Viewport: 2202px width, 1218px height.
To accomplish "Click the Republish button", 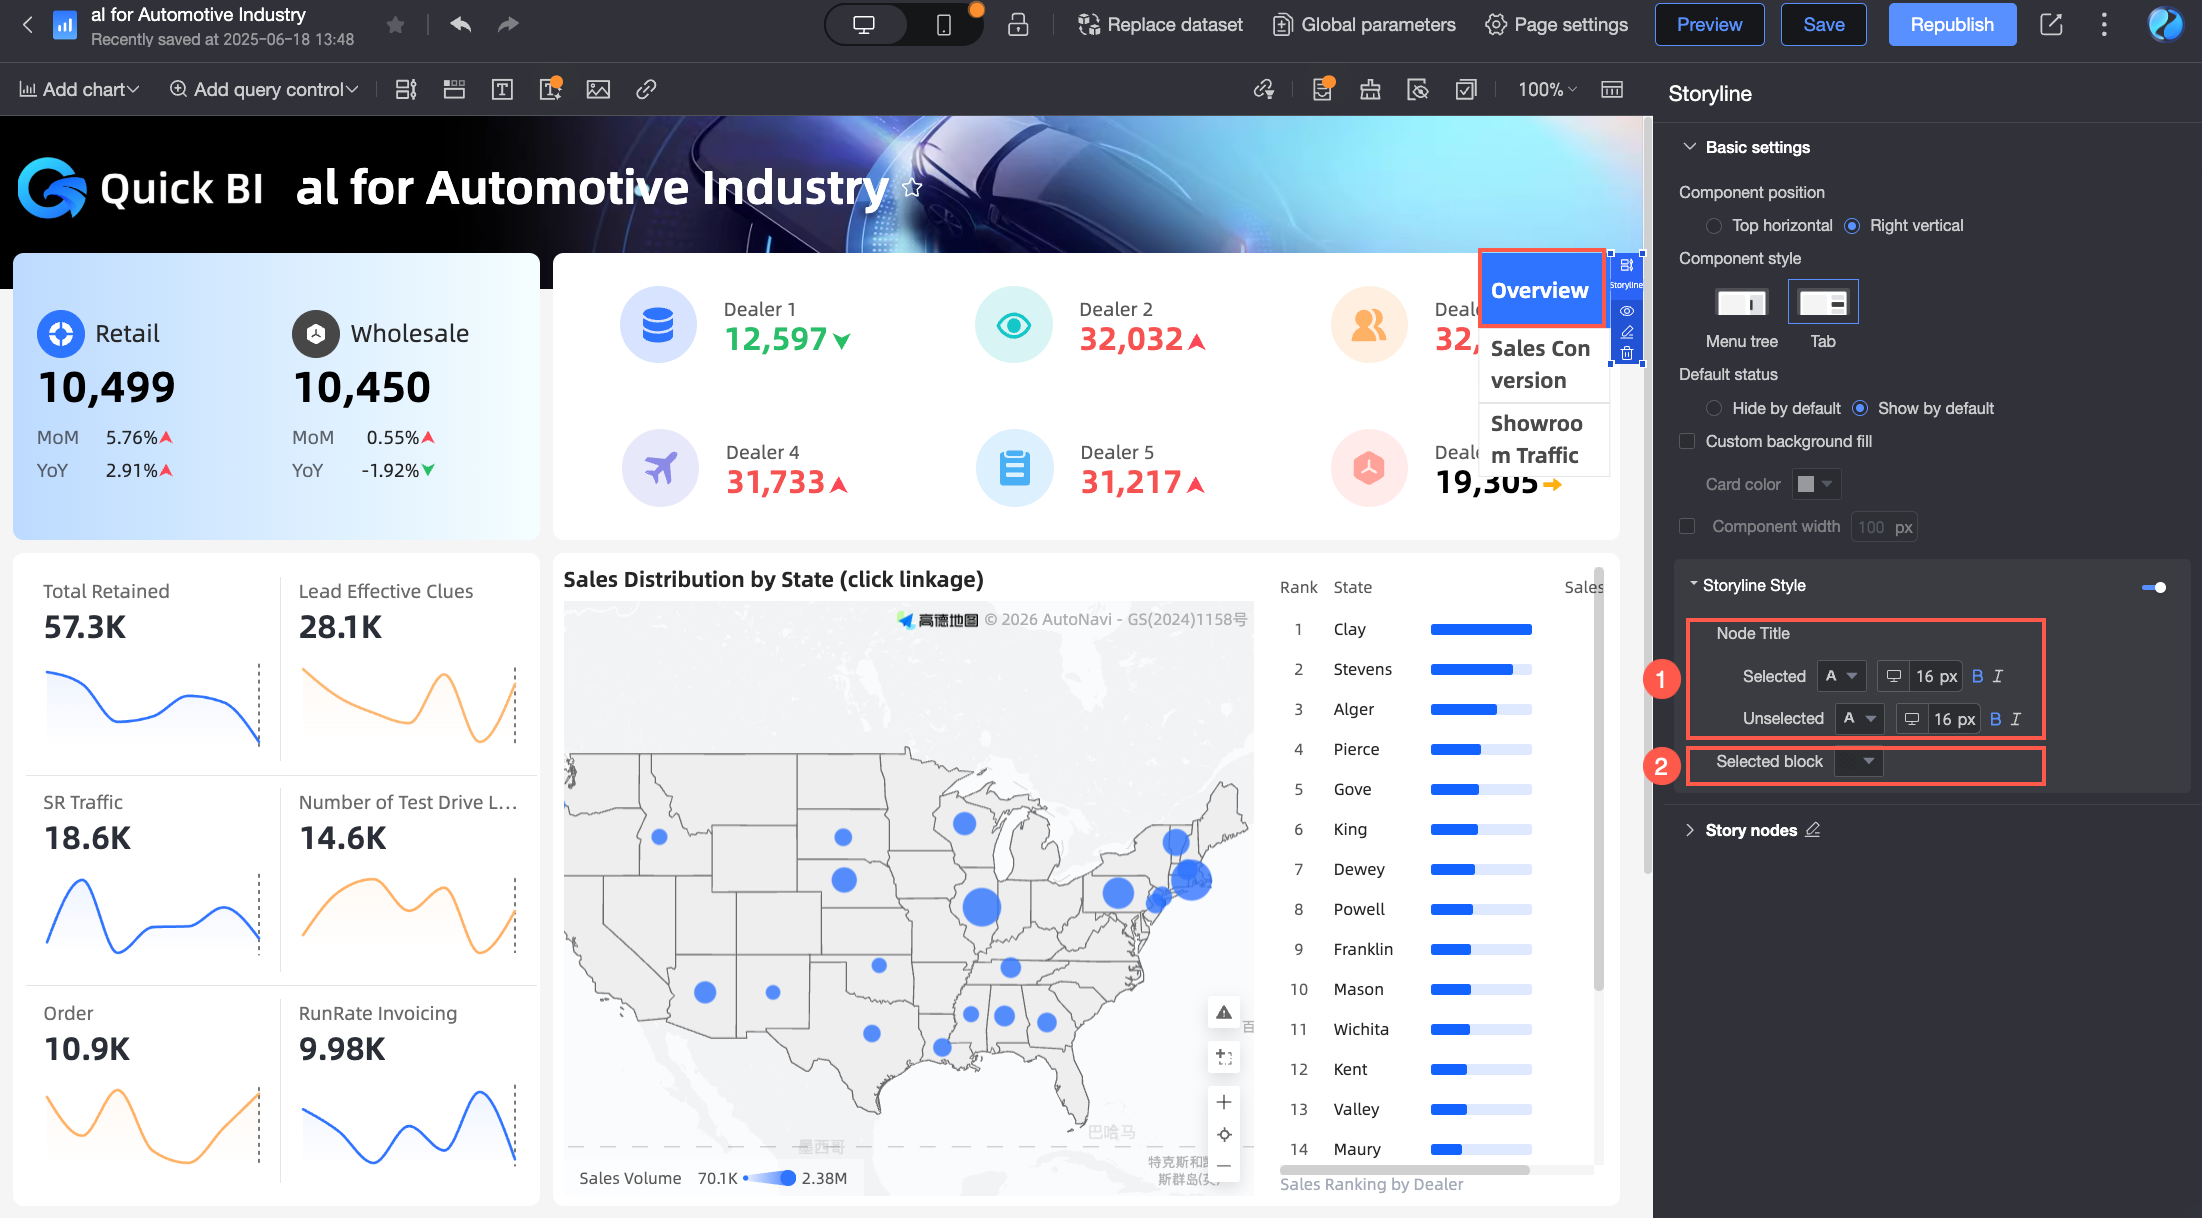I will (x=1951, y=25).
